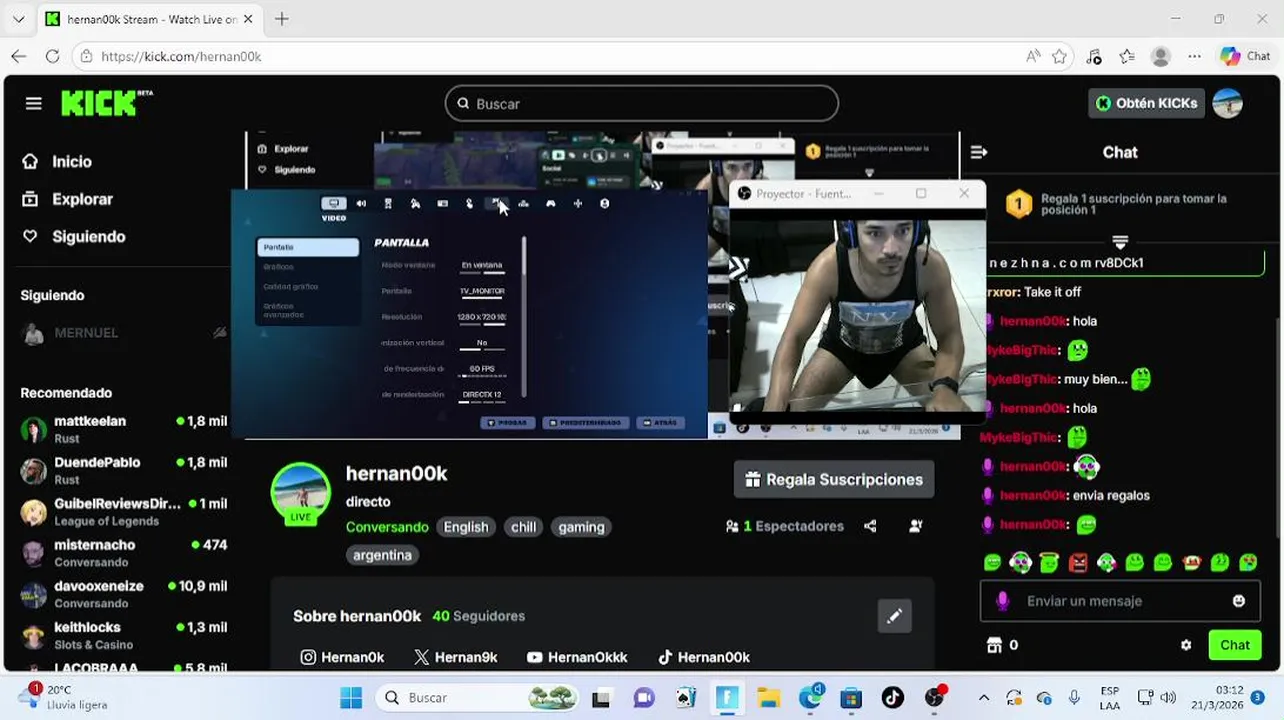Open Explorar in Kick sidebar
This screenshot has height=720, width=1284.
pyautogui.click(x=68, y=199)
